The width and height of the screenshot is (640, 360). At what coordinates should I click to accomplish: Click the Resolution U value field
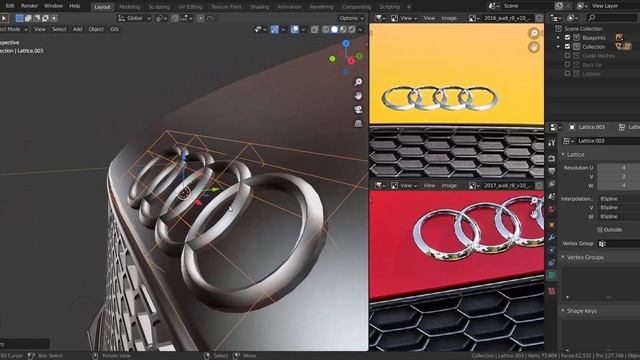618,168
